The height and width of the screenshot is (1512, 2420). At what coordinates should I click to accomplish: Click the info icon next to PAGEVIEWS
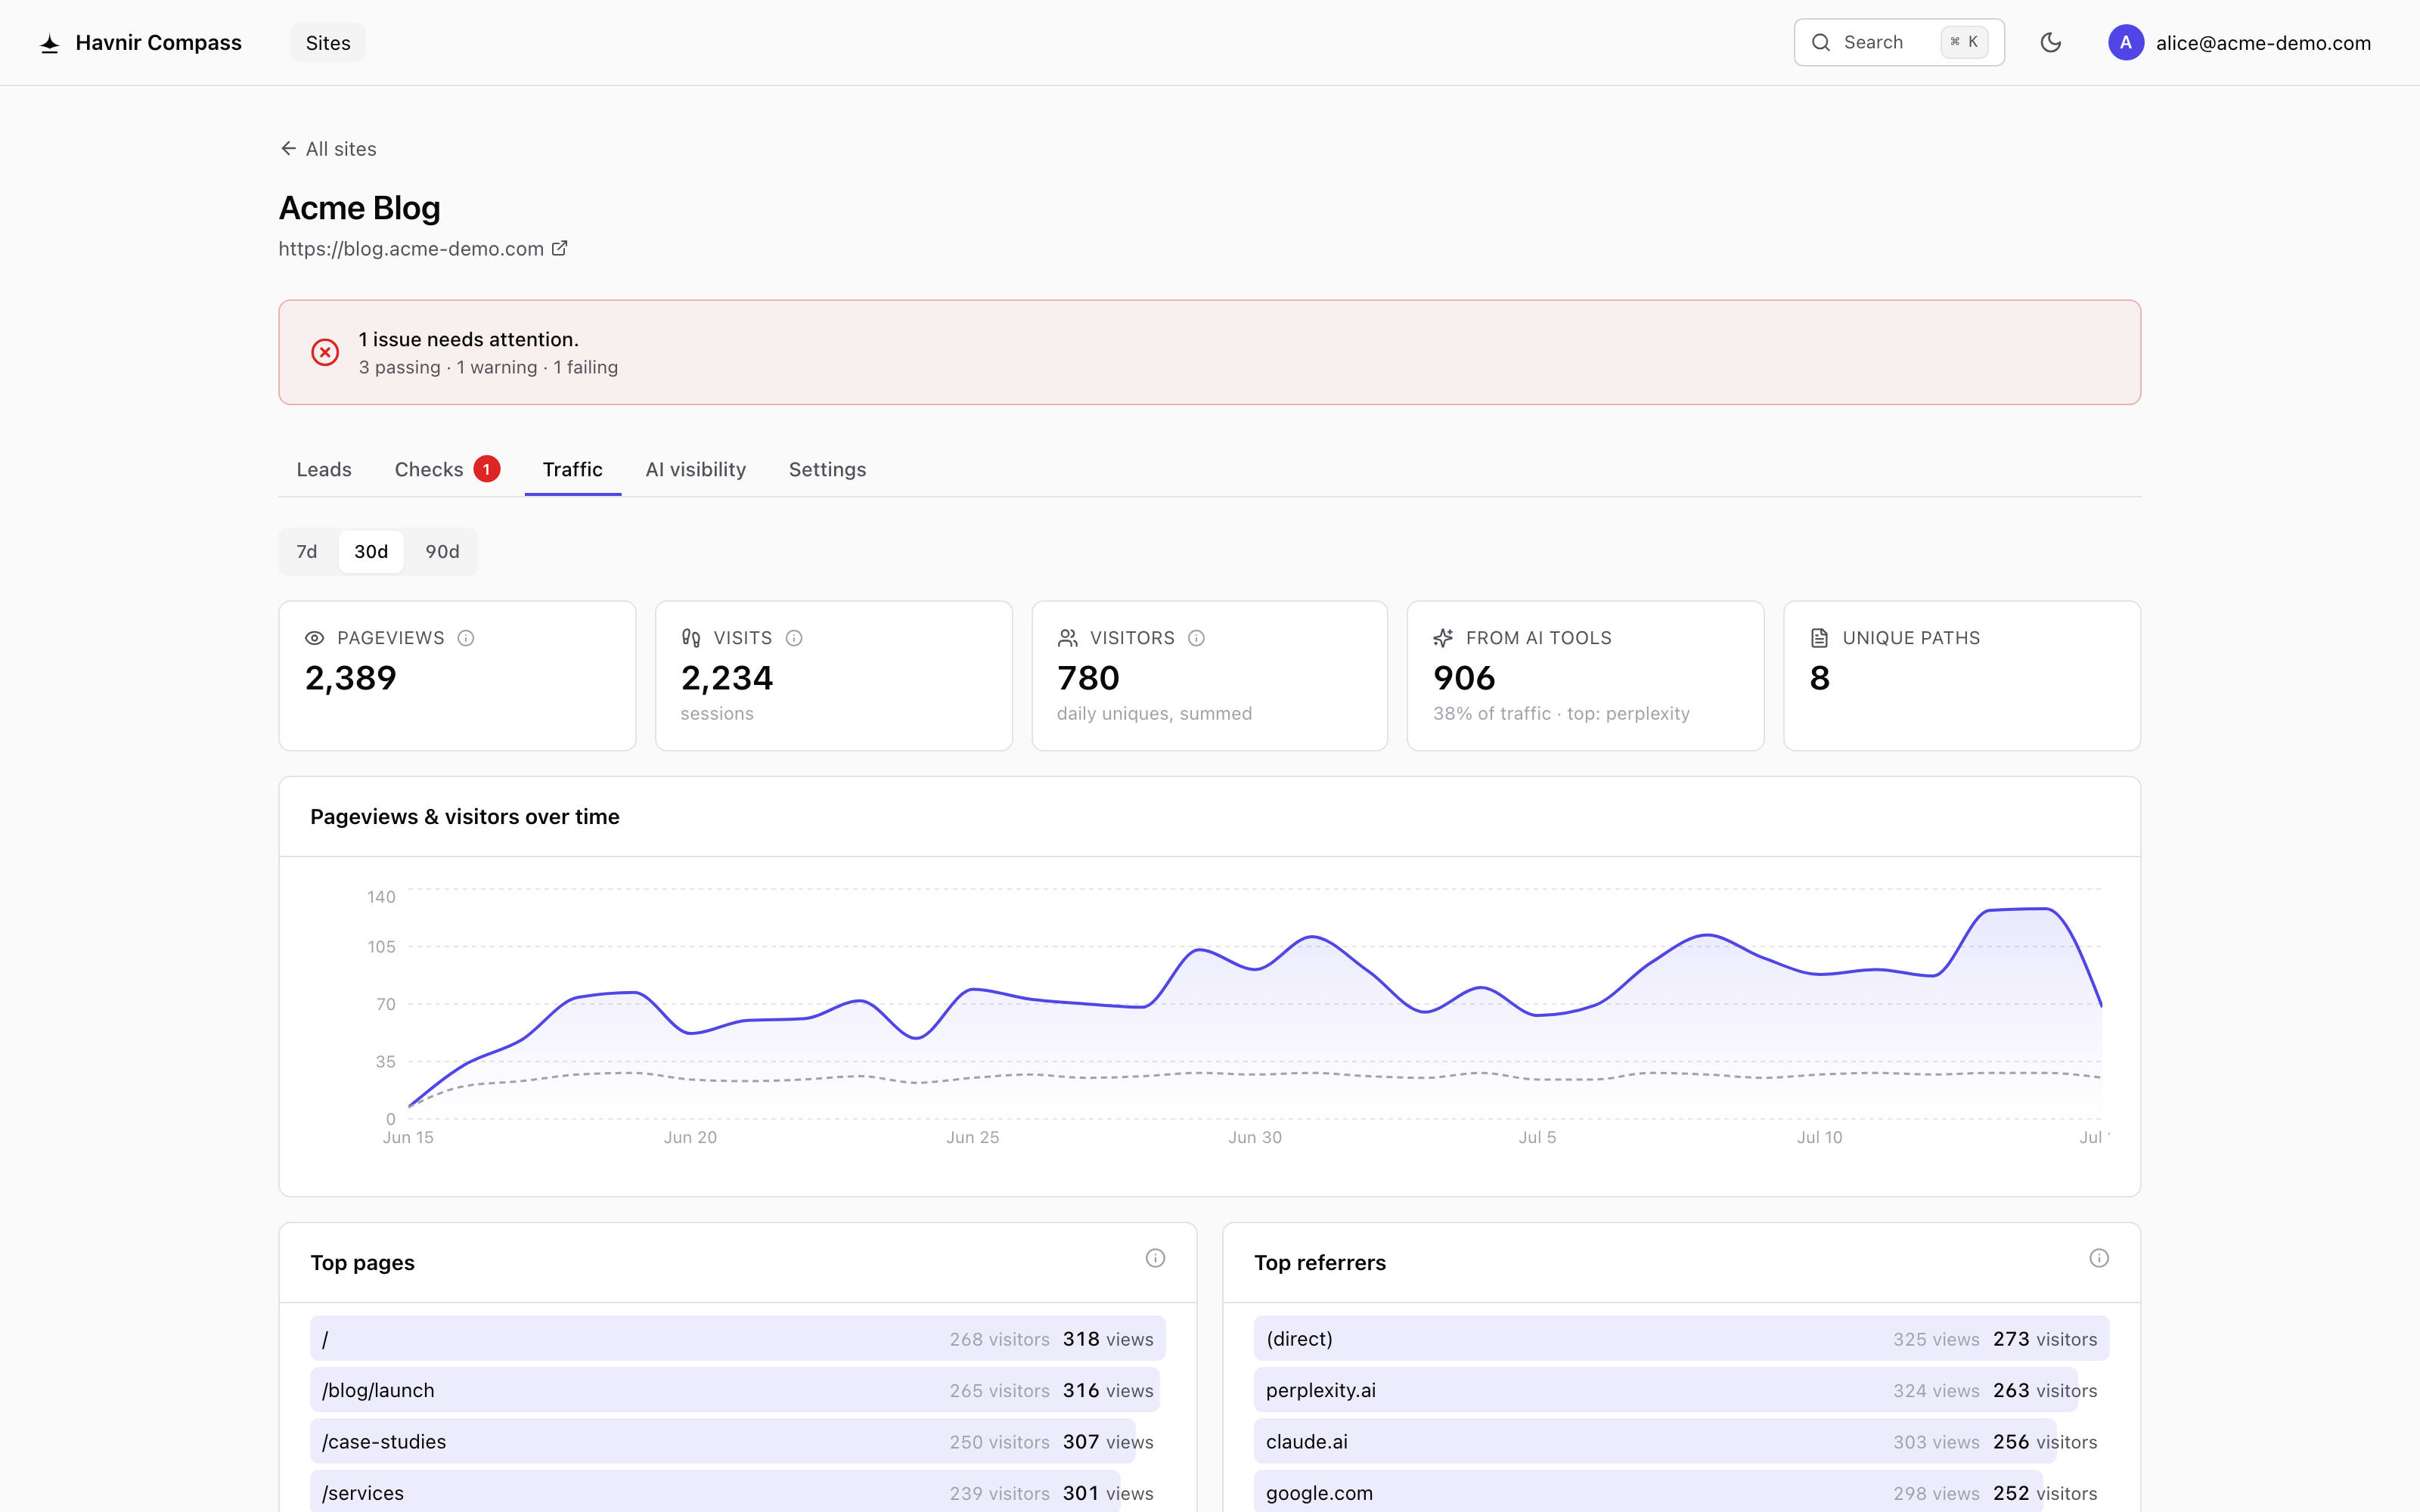pyautogui.click(x=466, y=638)
